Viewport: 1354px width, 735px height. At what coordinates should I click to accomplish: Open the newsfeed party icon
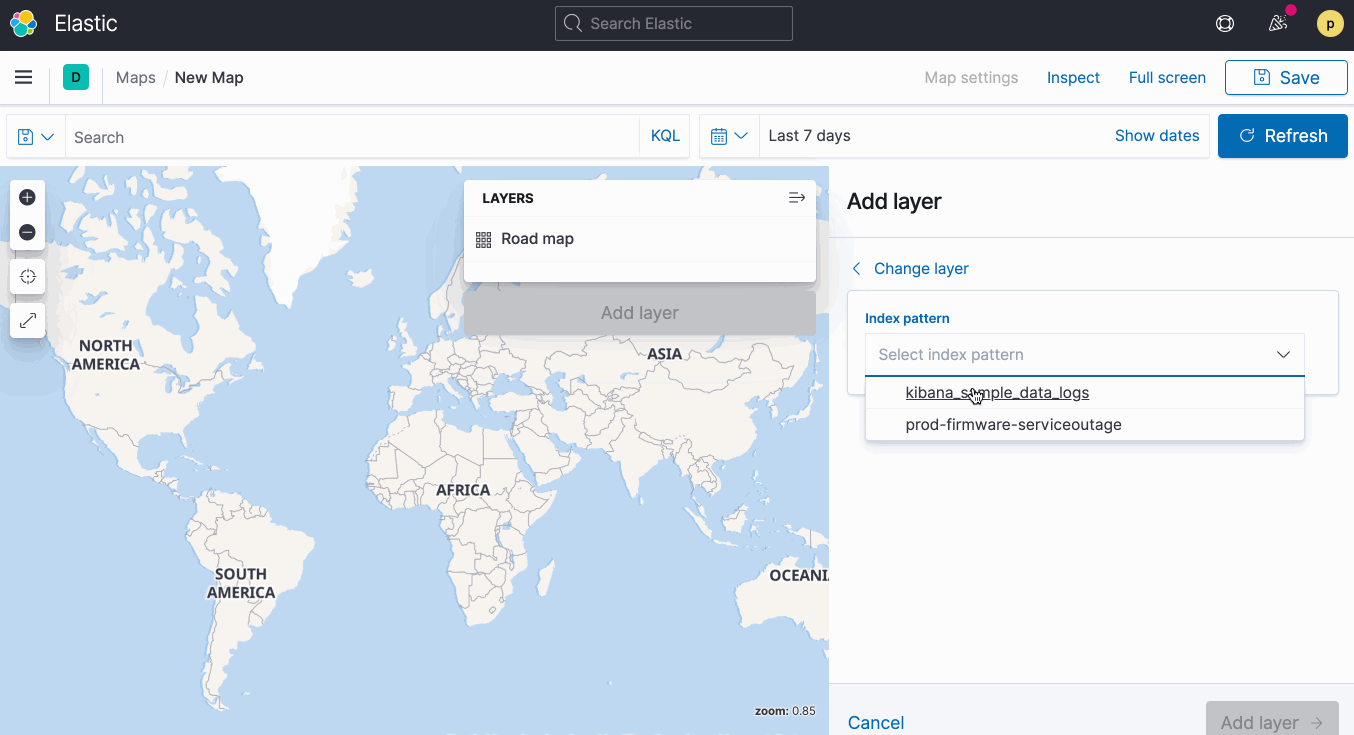click(1278, 24)
